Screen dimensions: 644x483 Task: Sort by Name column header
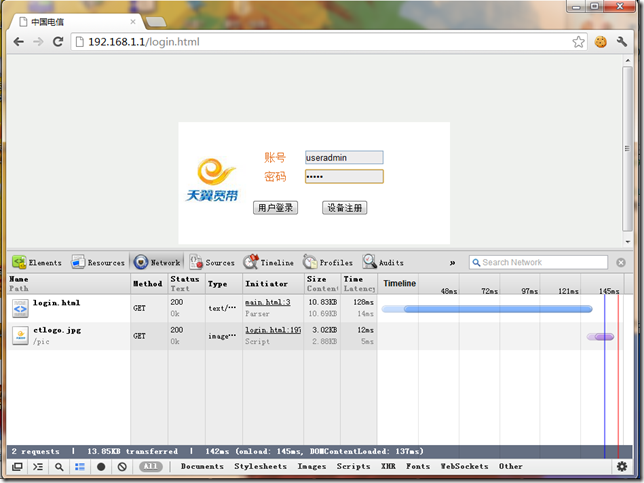point(68,283)
